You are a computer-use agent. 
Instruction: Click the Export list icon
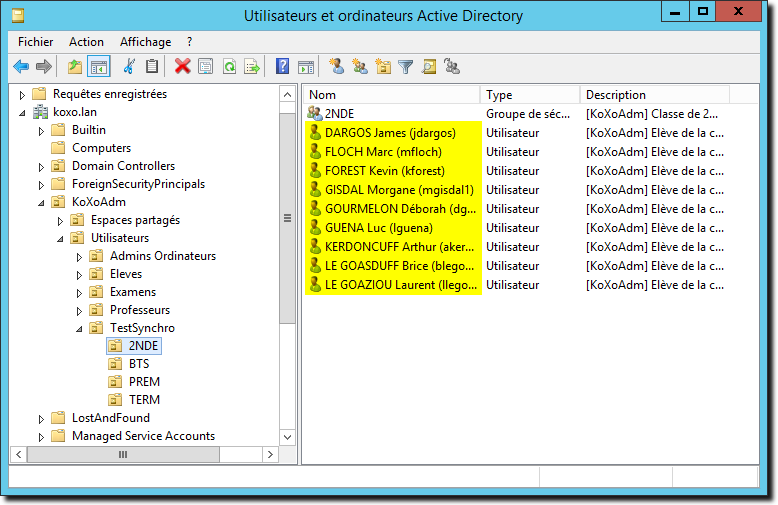(252, 66)
